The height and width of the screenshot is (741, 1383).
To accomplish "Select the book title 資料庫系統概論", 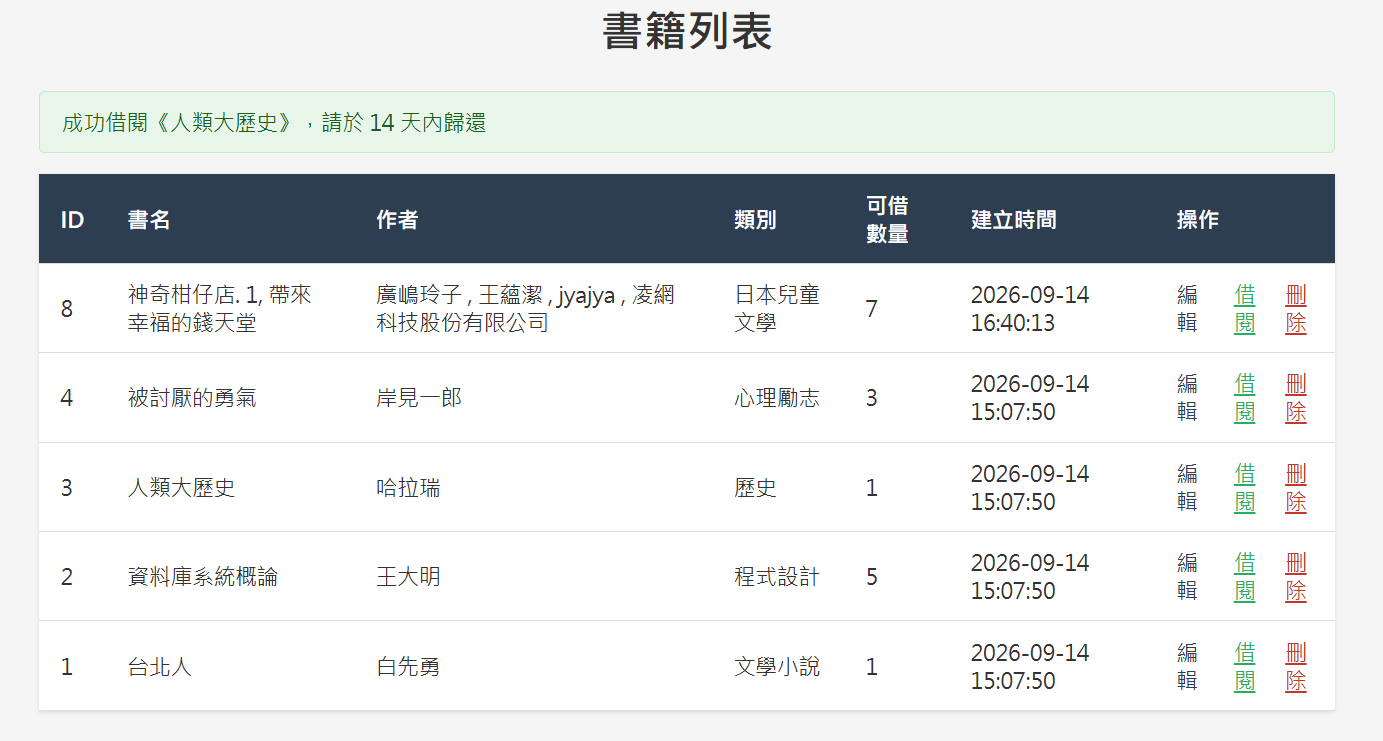I will click(x=203, y=577).
